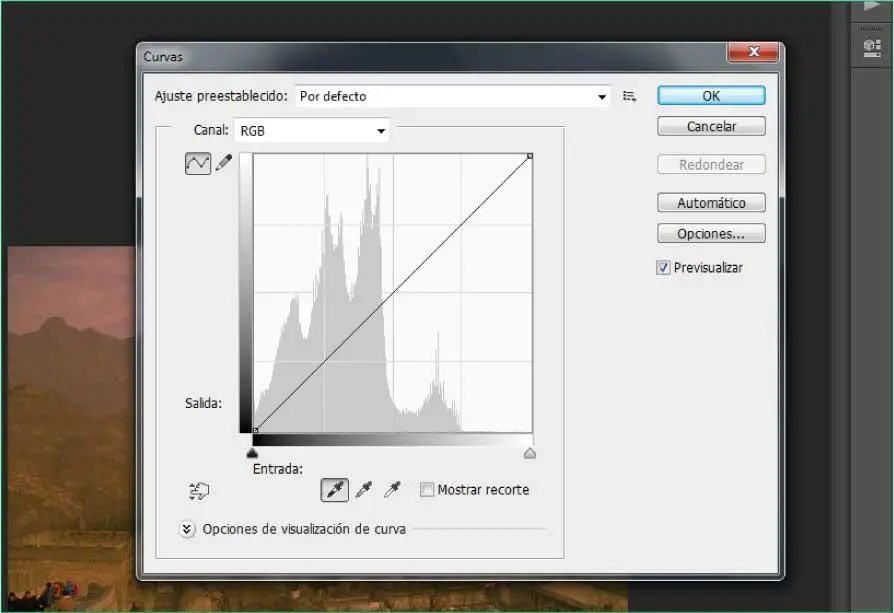Select the pencil draw curve tool
894x613 pixels.
click(224, 163)
